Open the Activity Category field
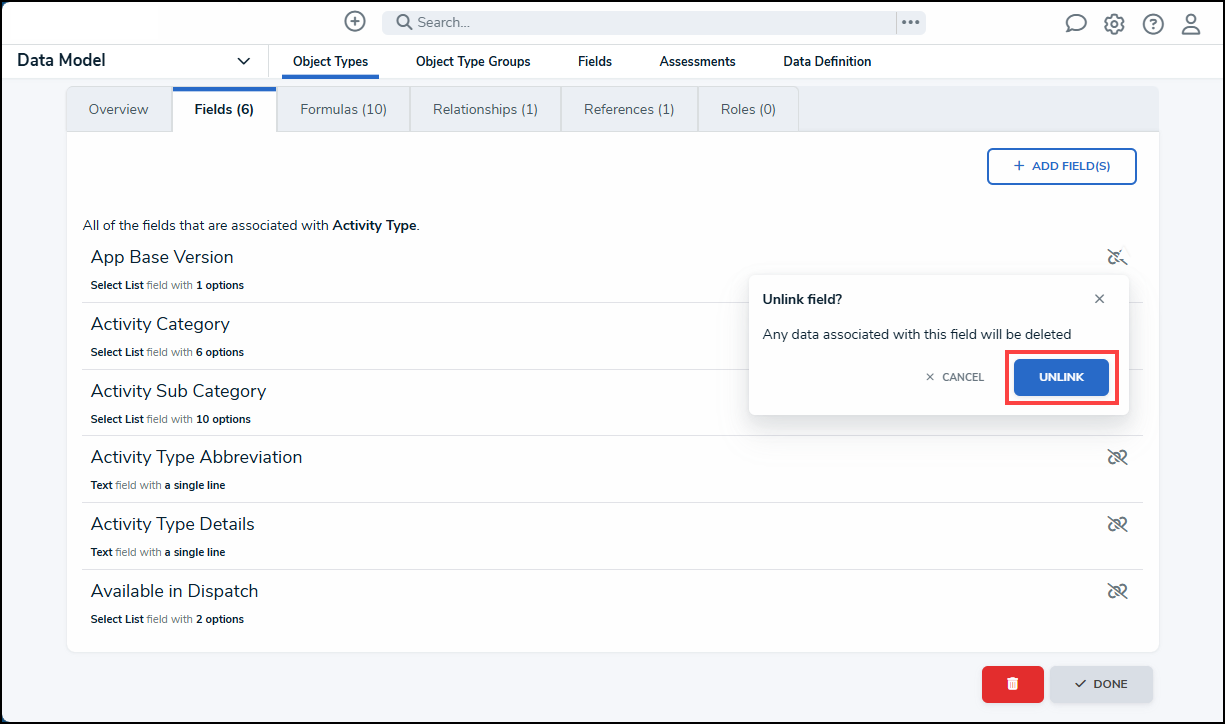The image size is (1225, 724). pyautogui.click(x=160, y=324)
